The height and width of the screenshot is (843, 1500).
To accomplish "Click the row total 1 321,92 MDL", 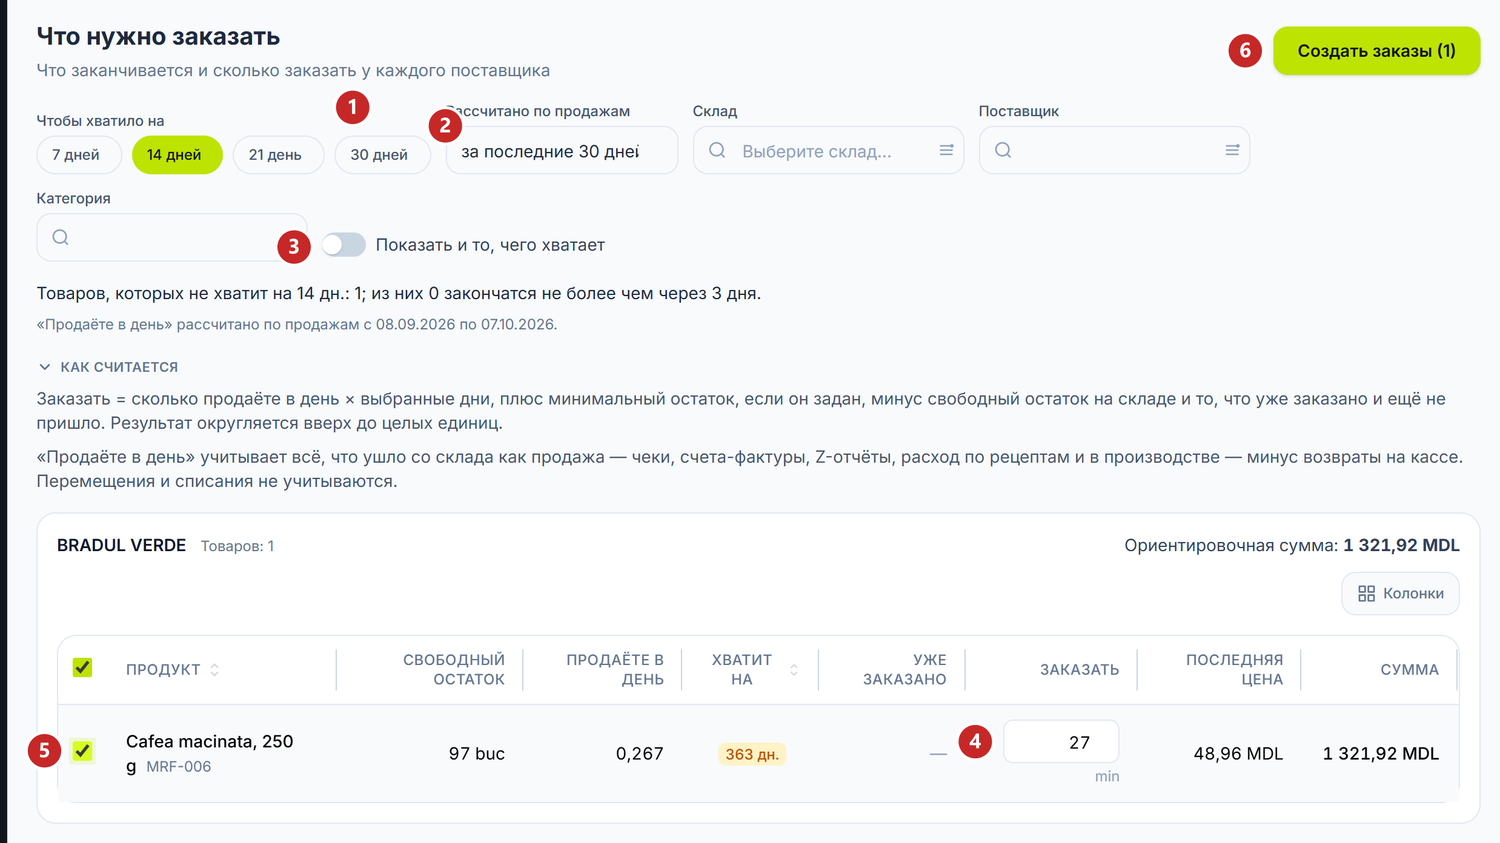I will 1381,754.
